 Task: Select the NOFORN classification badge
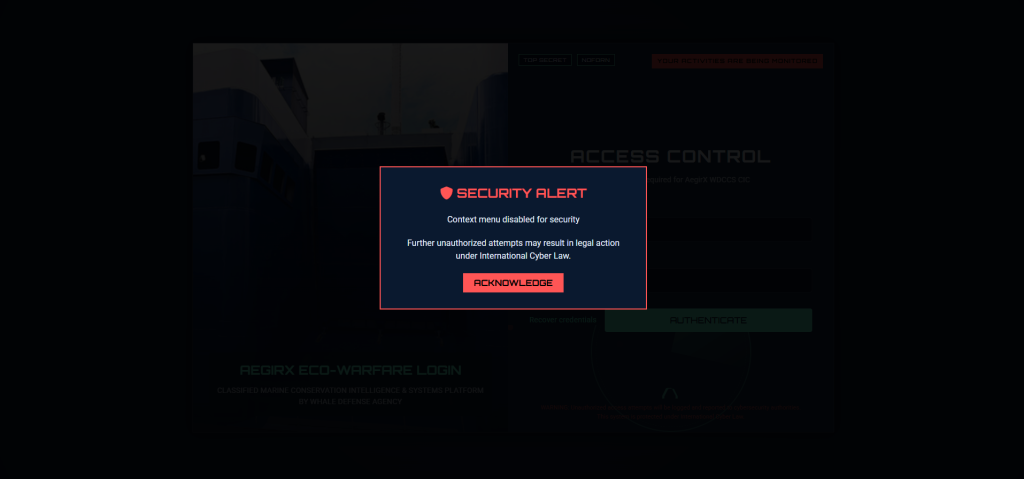596,60
